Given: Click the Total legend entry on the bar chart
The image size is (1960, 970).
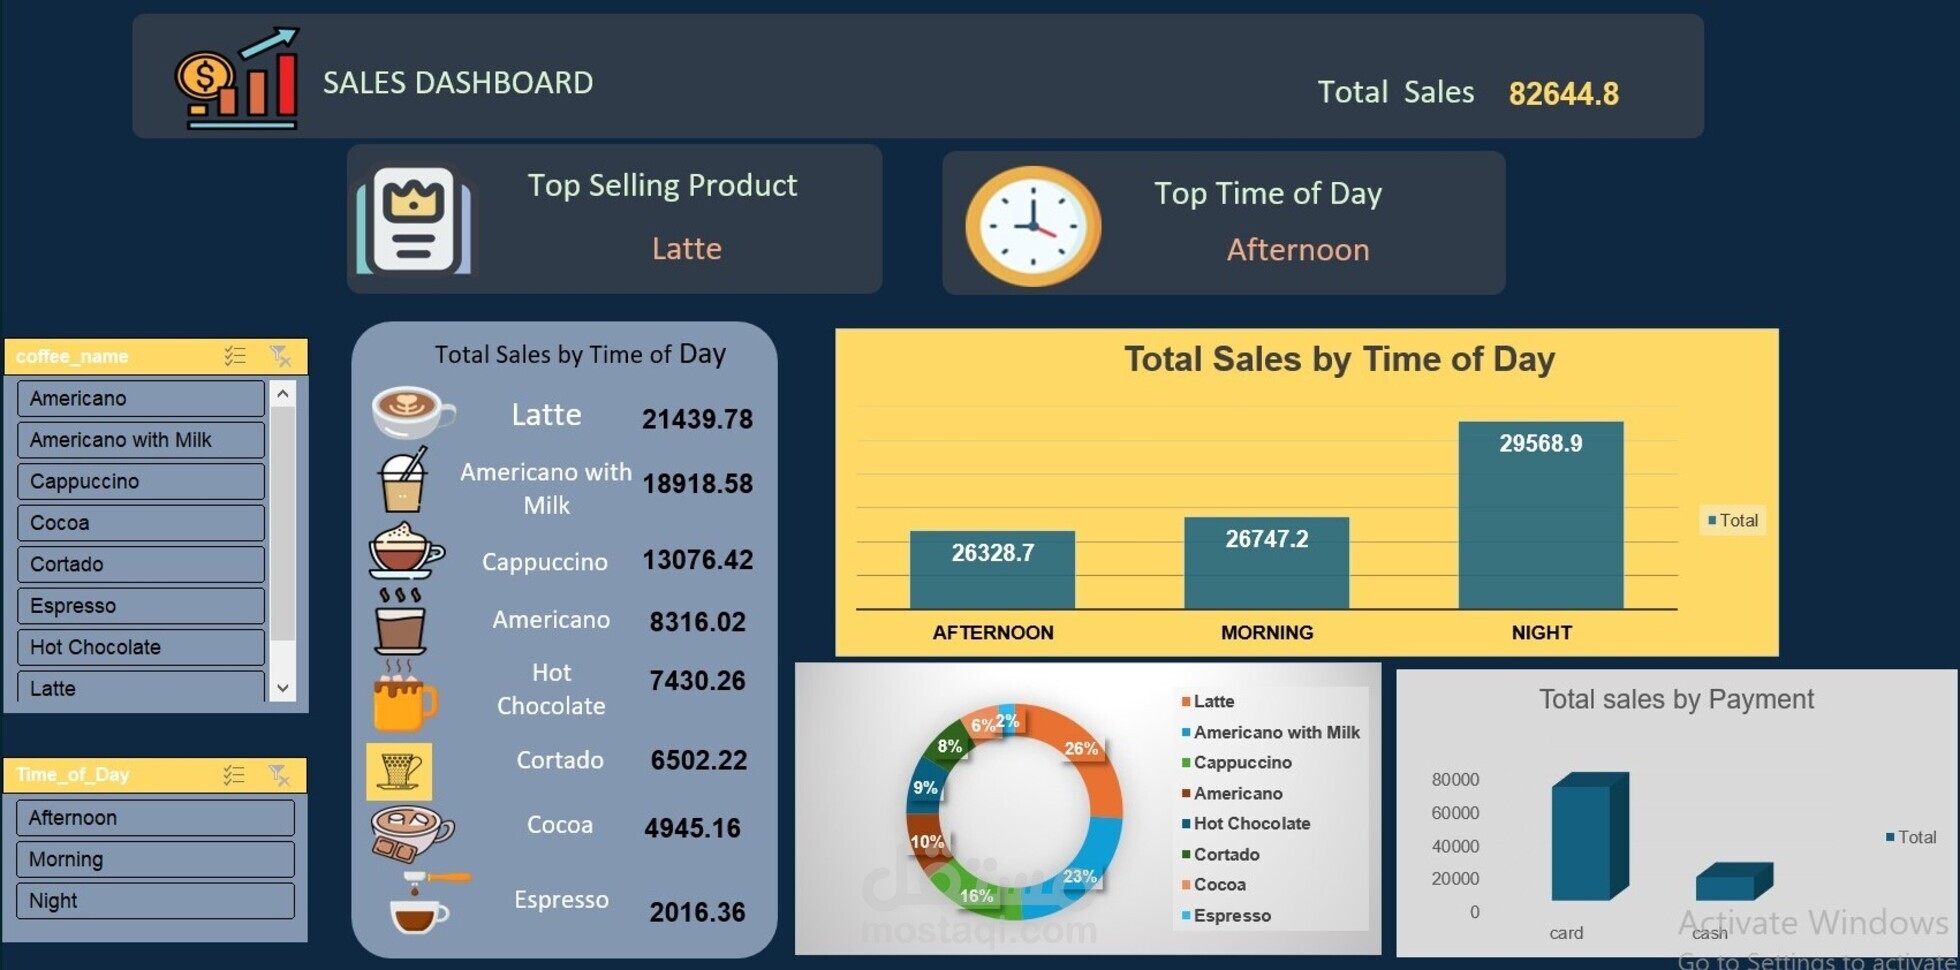Looking at the screenshot, I should click(x=1732, y=520).
